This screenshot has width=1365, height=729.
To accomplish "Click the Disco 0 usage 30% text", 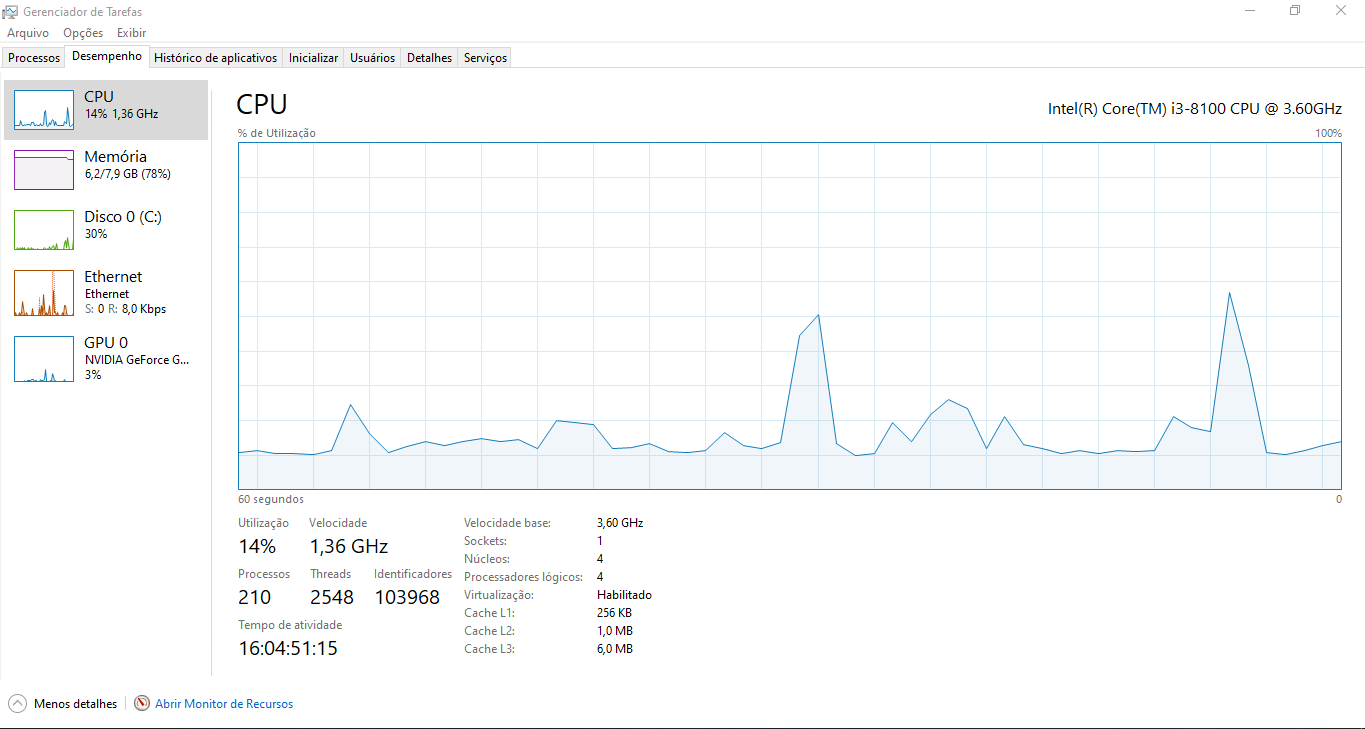I will (96, 234).
